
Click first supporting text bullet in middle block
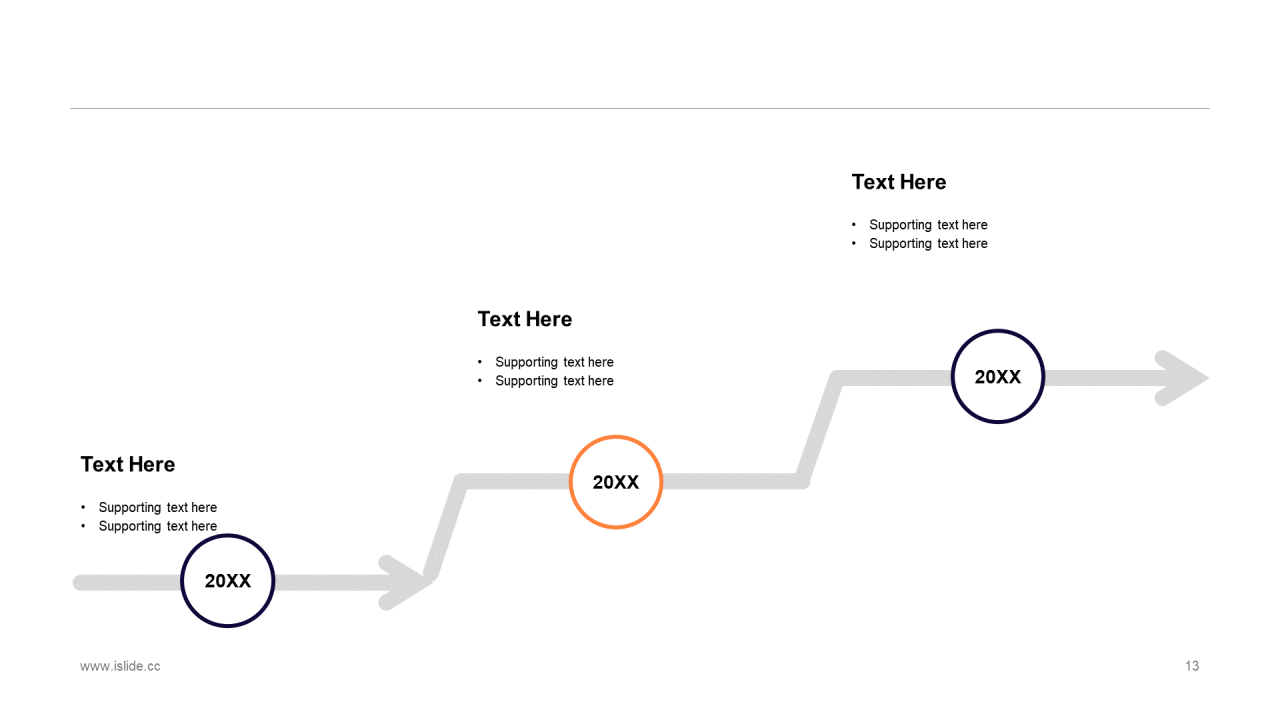[554, 362]
